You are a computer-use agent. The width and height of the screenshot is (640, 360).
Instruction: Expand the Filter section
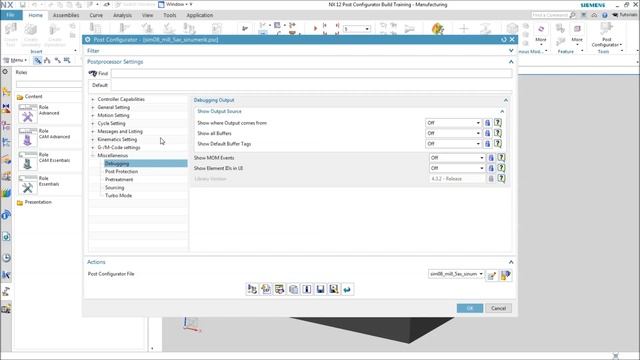click(x=511, y=51)
